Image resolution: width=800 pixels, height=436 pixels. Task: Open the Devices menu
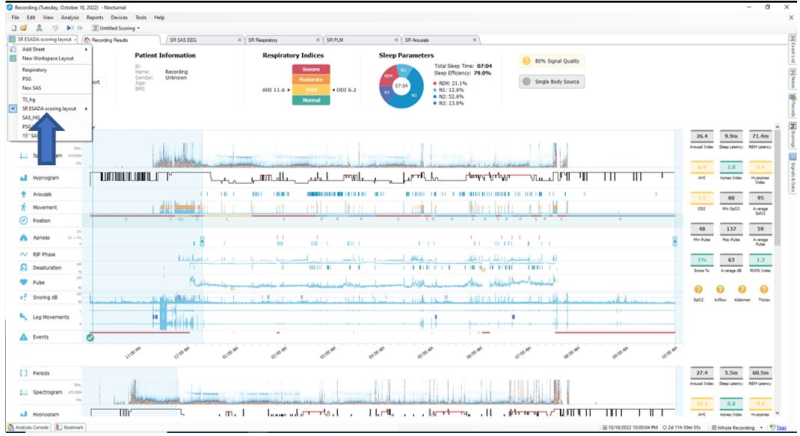(119, 17)
